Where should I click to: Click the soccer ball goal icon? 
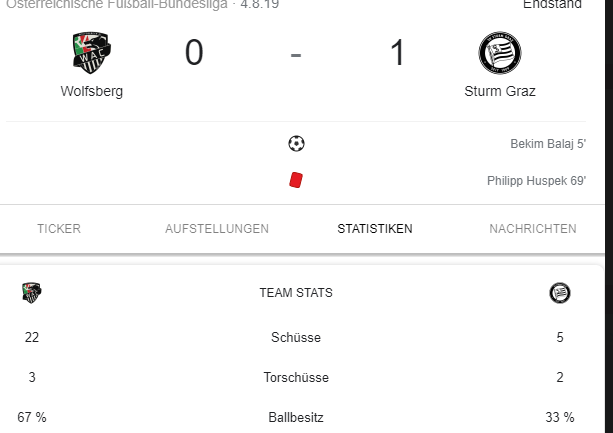(x=296, y=143)
